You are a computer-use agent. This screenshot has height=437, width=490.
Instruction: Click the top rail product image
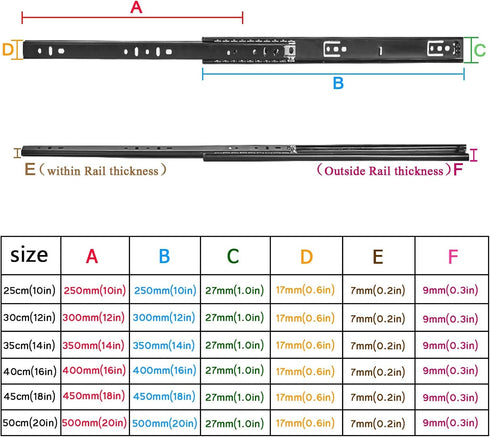243,50
